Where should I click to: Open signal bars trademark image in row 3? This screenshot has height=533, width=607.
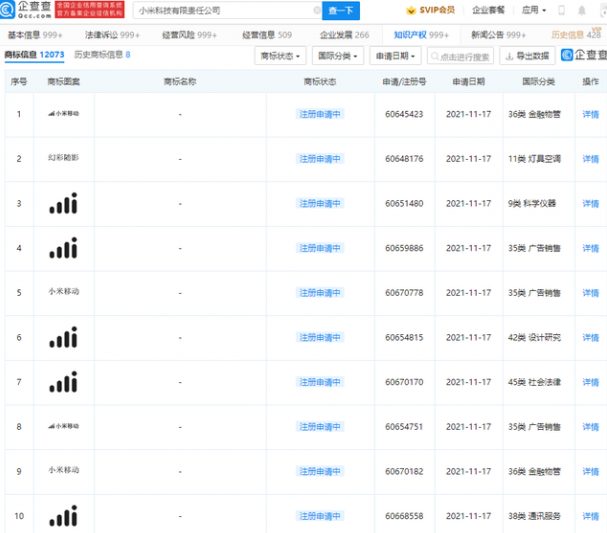click(x=63, y=203)
